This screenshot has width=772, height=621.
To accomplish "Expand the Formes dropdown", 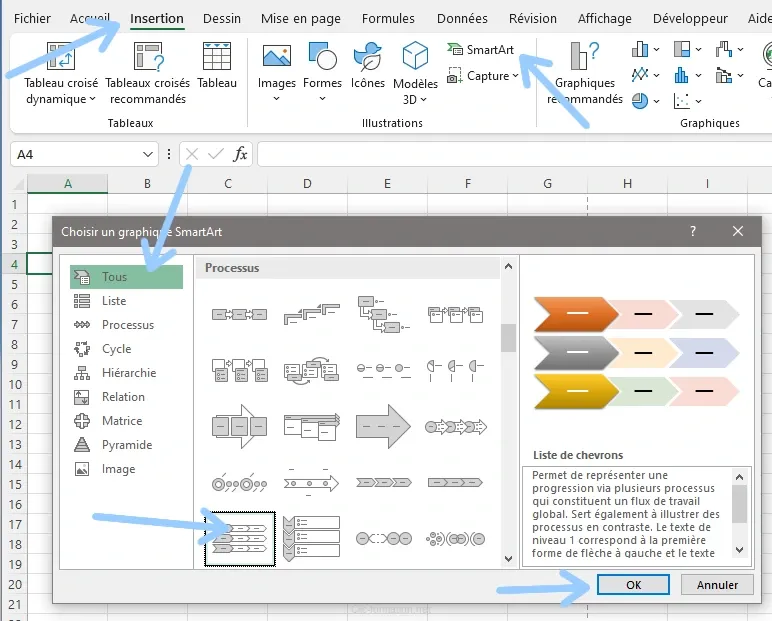I will point(322,70).
